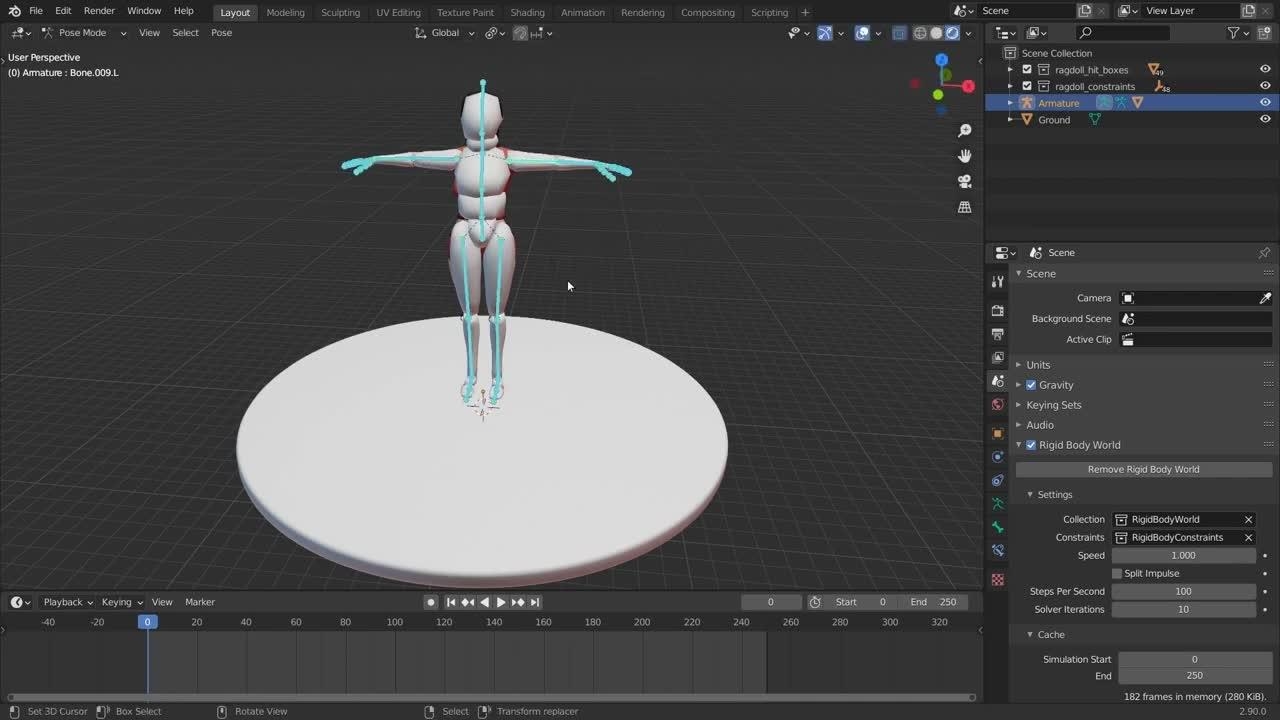Screen dimensions: 1280x720
Task: Hide the Ground object with eye icon
Action: pyautogui.click(x=1265, y=119)
